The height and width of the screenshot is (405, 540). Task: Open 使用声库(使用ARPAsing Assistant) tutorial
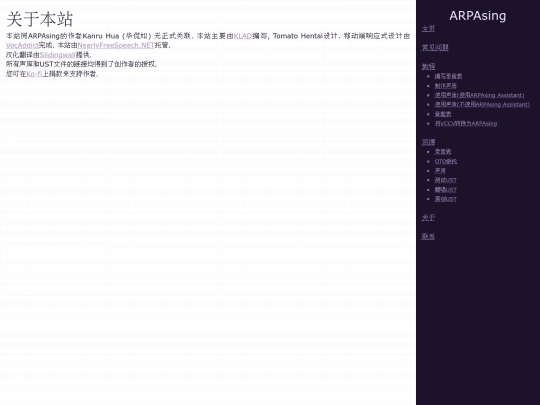[479, 95]
